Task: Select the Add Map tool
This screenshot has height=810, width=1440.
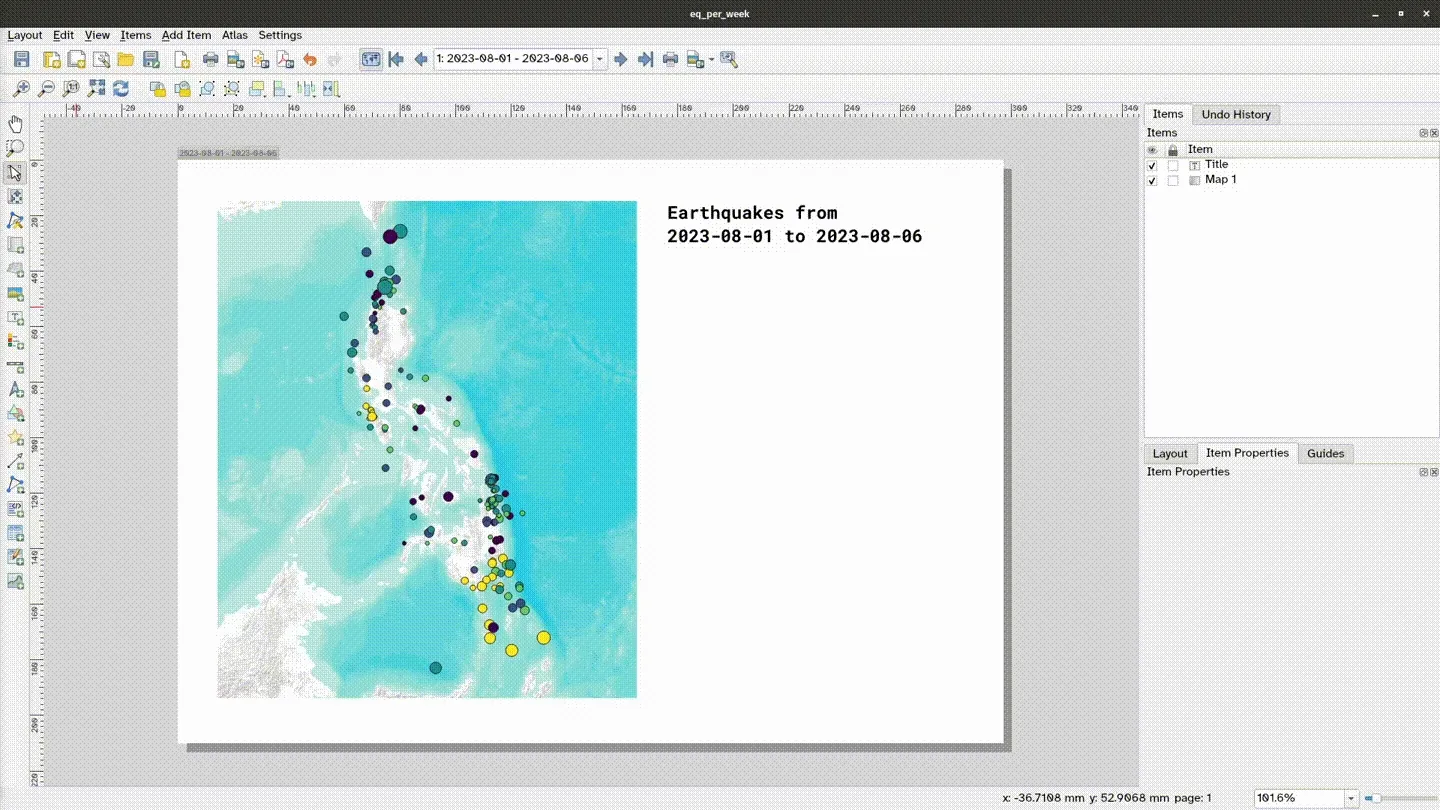Action: tap(15, 245)
